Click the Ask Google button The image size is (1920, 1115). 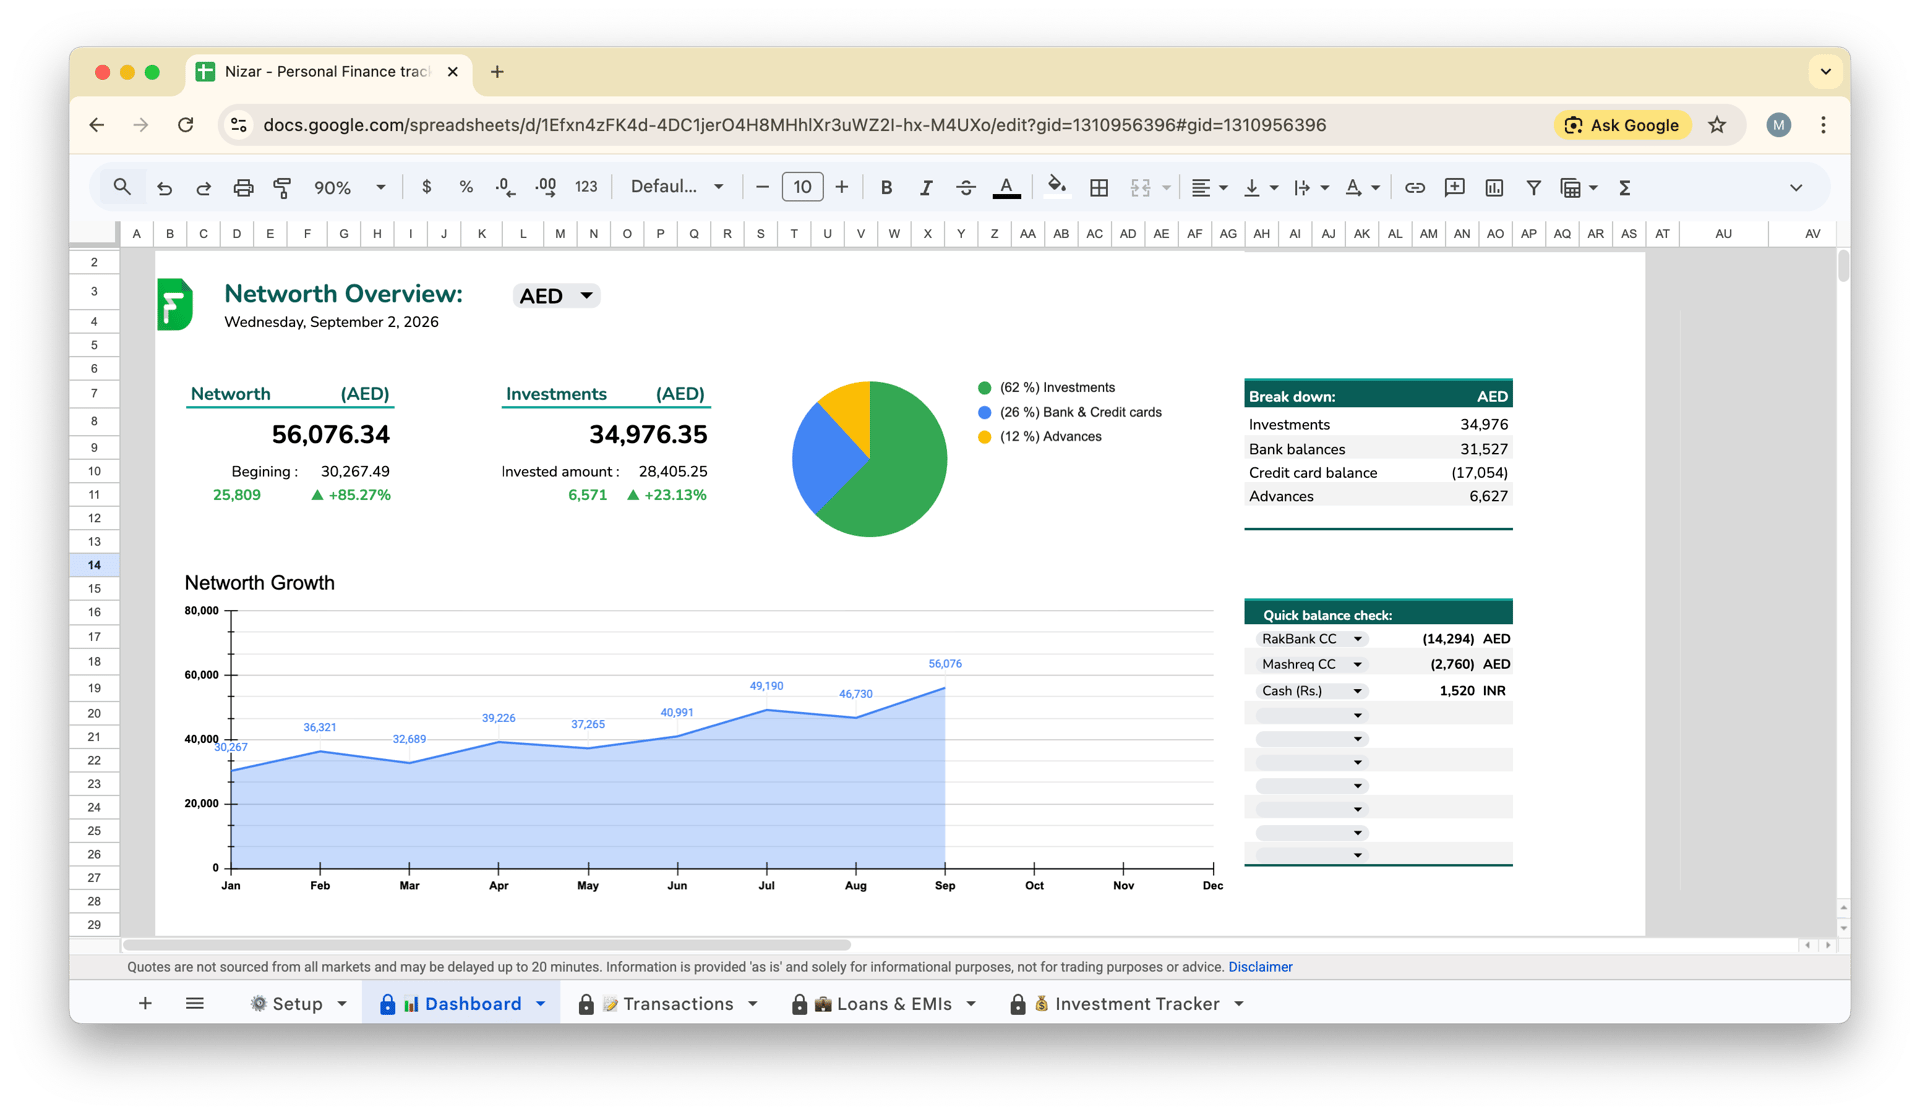point(1621,125)
